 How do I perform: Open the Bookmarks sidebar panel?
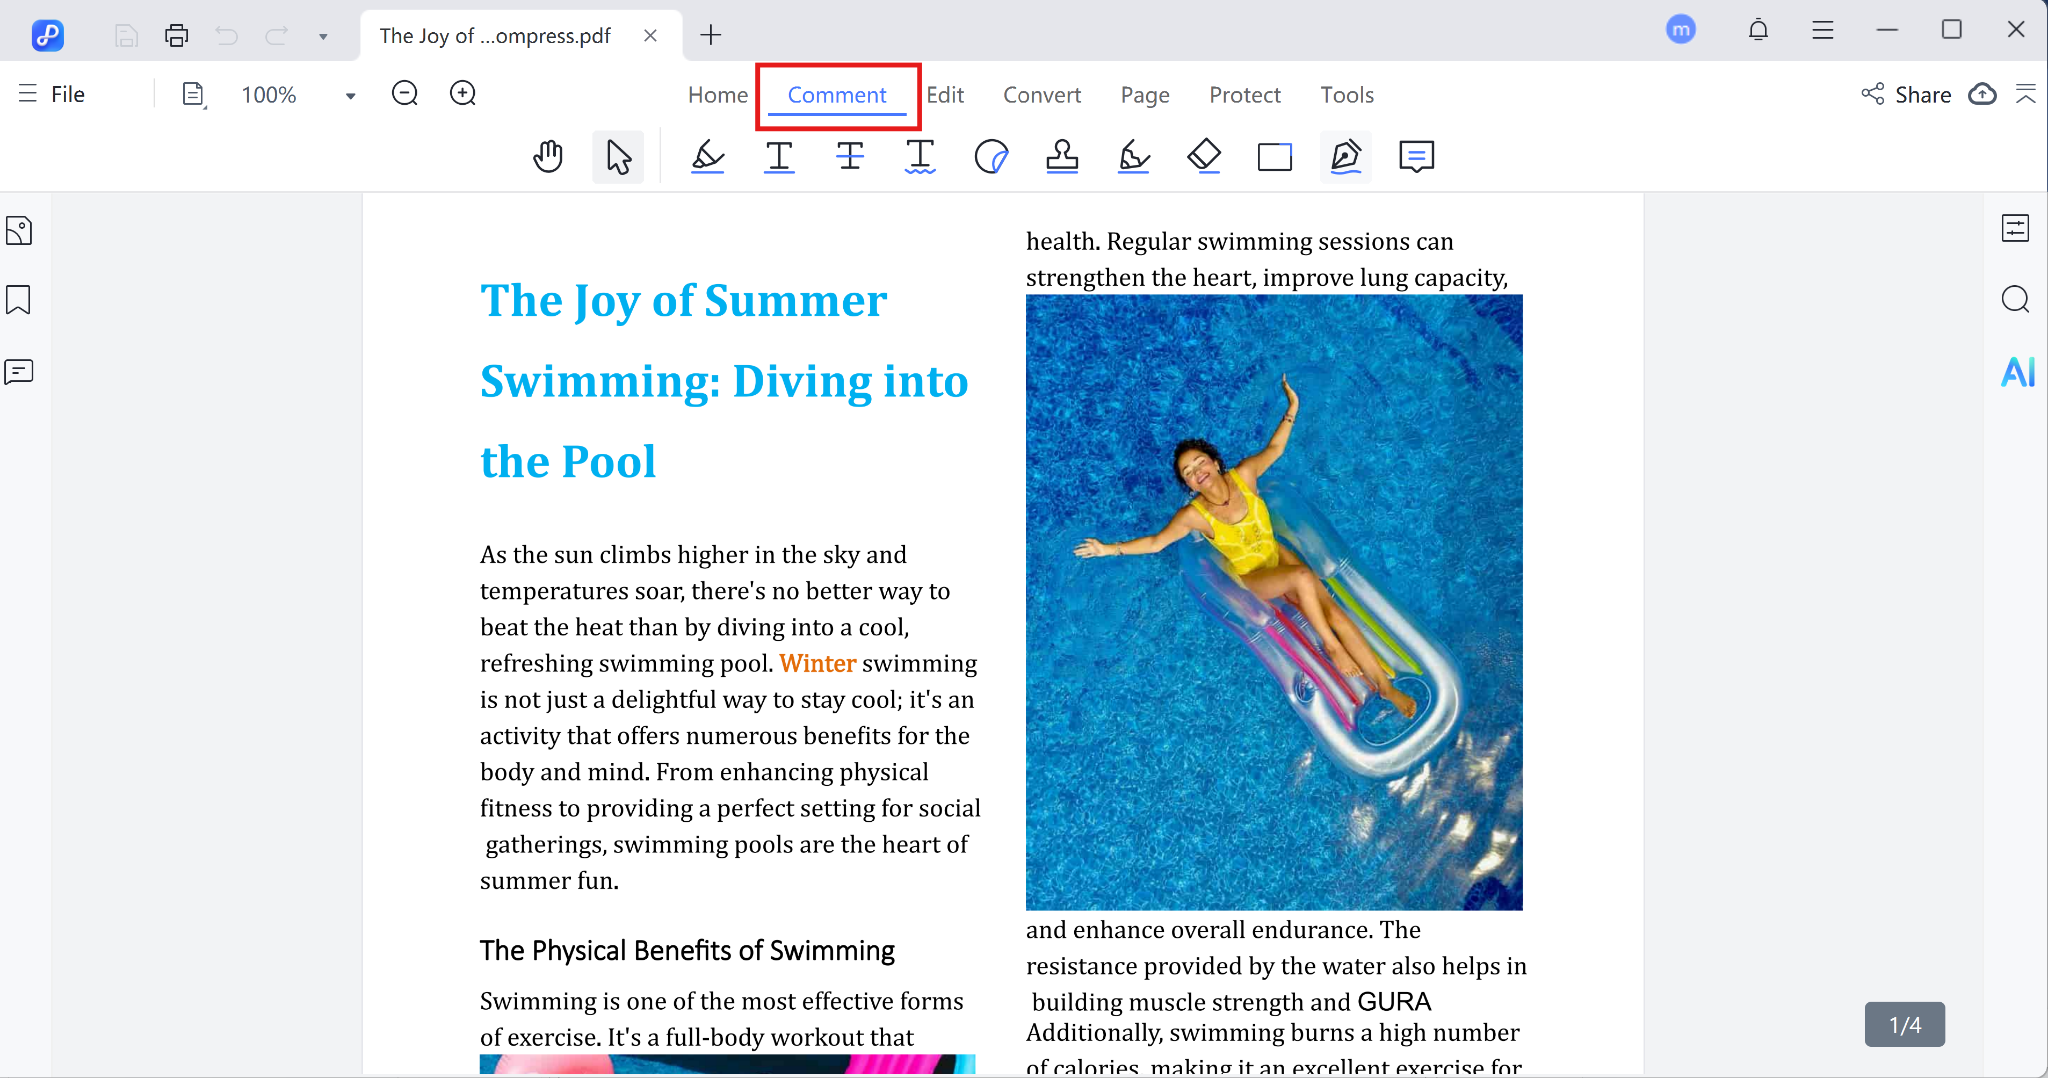coord(19,300)
